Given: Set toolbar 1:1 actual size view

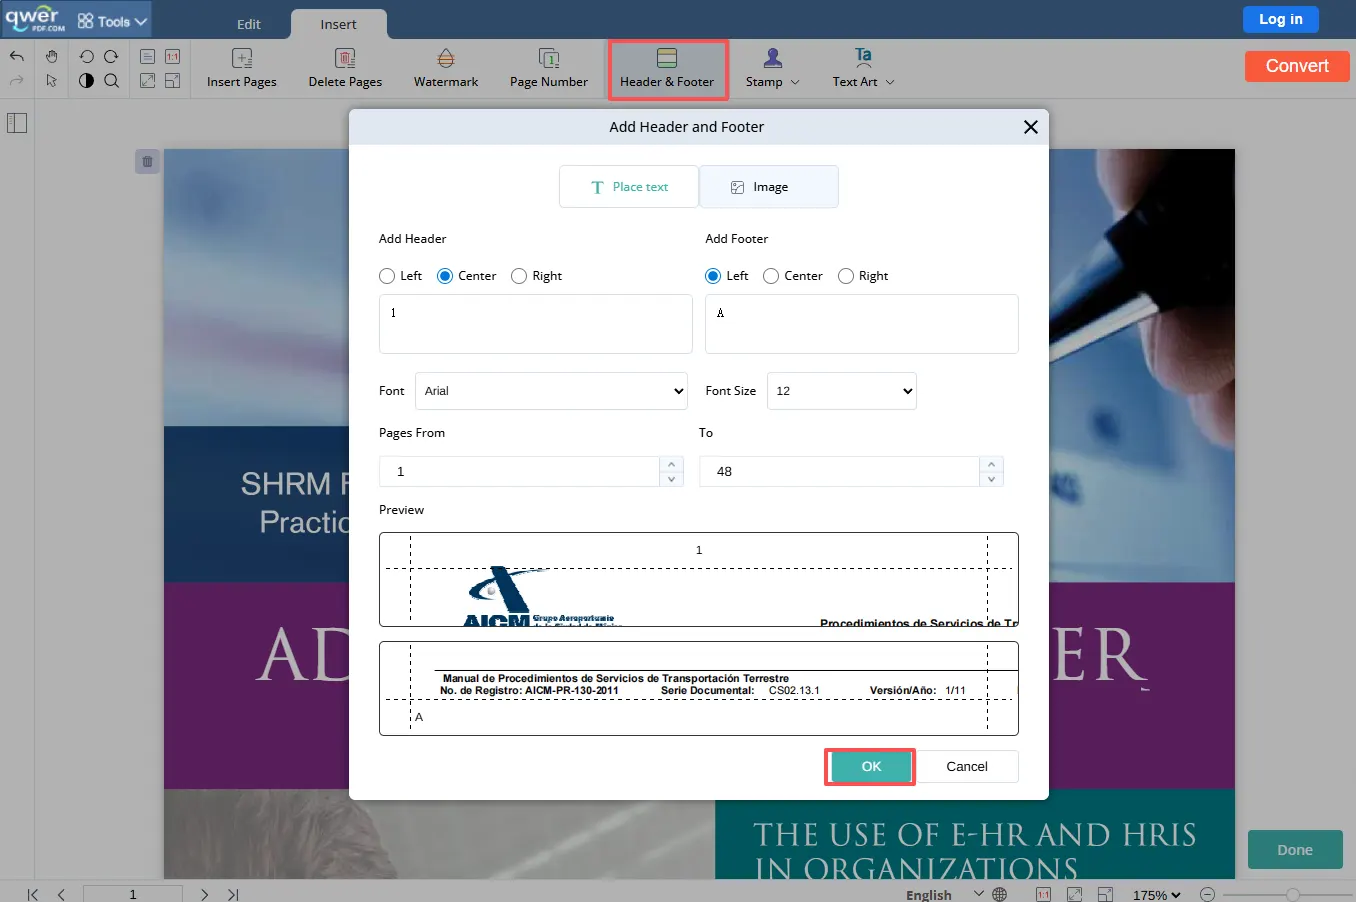Looking at the screenshot, I should point(172,57).
